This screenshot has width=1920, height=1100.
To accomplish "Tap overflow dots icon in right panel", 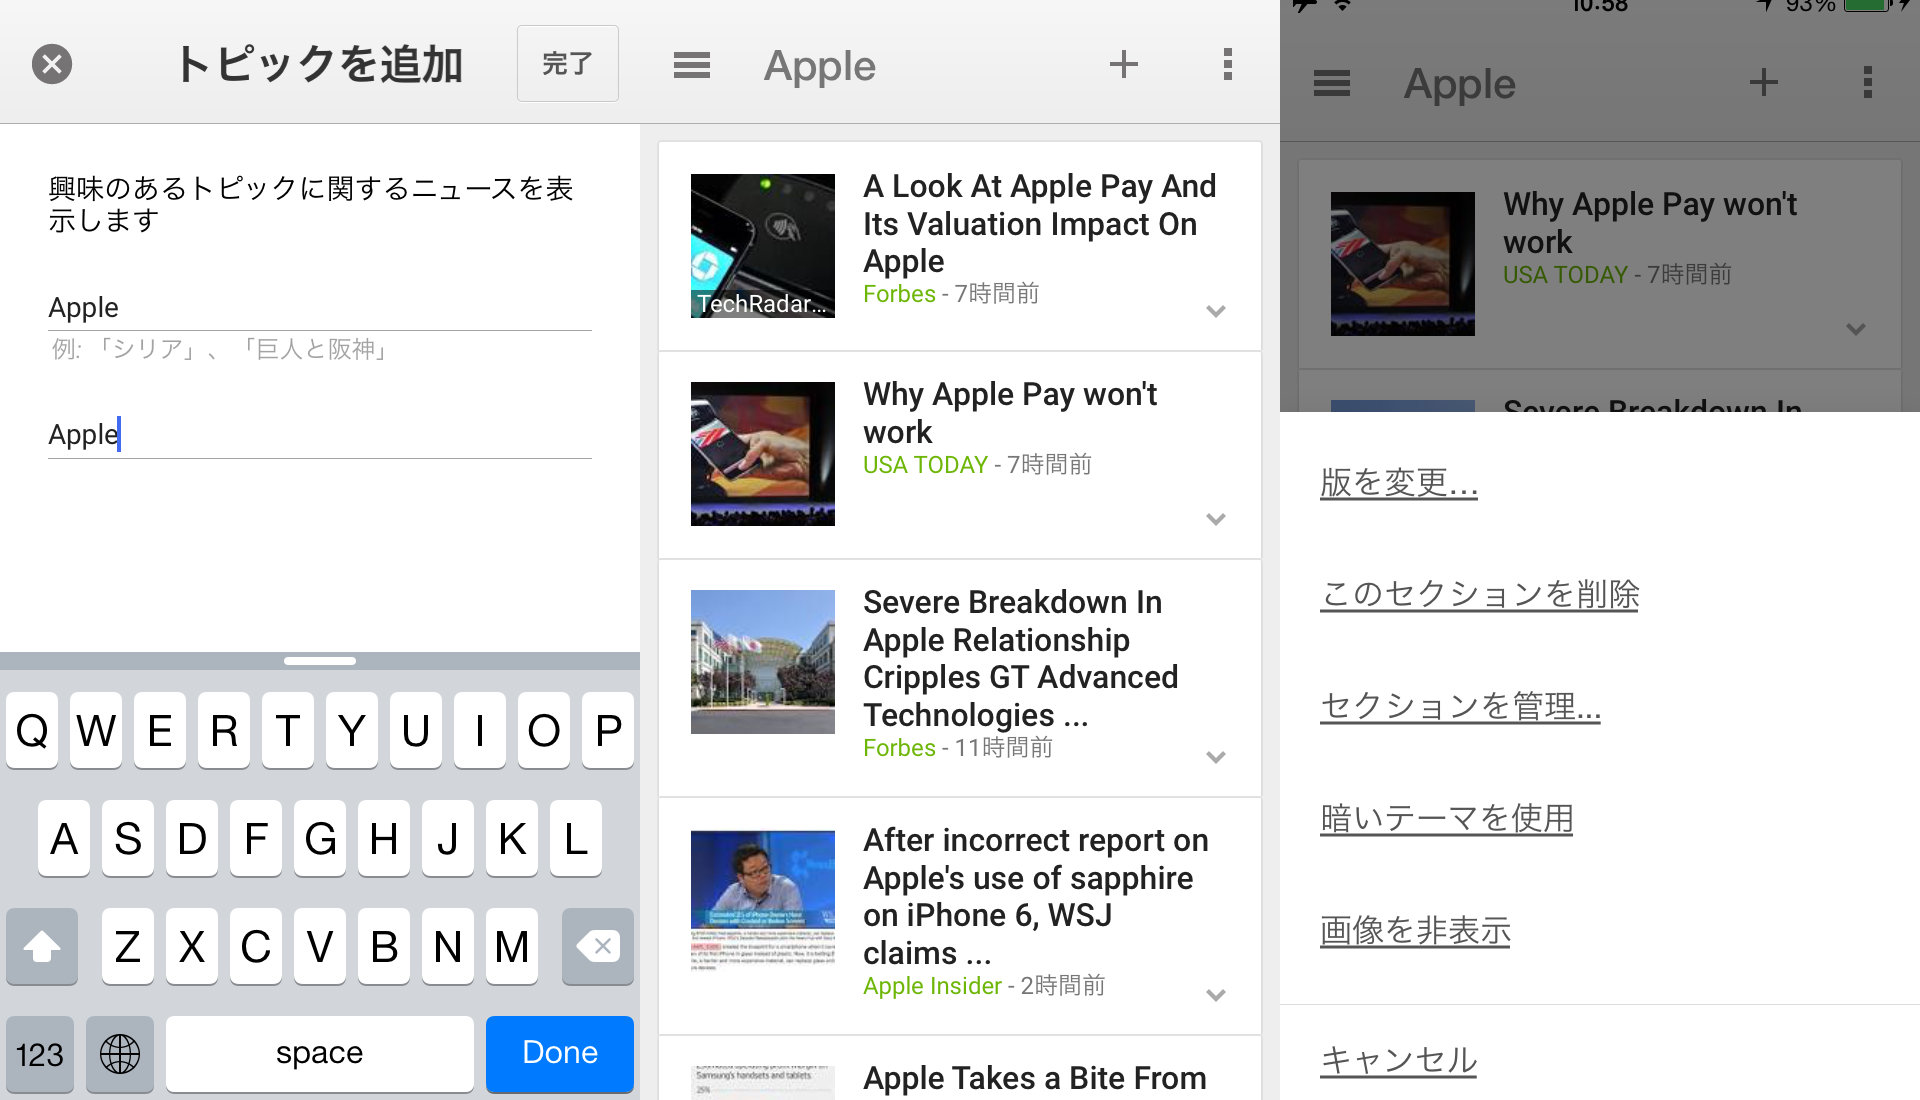I will (1868, 83).
